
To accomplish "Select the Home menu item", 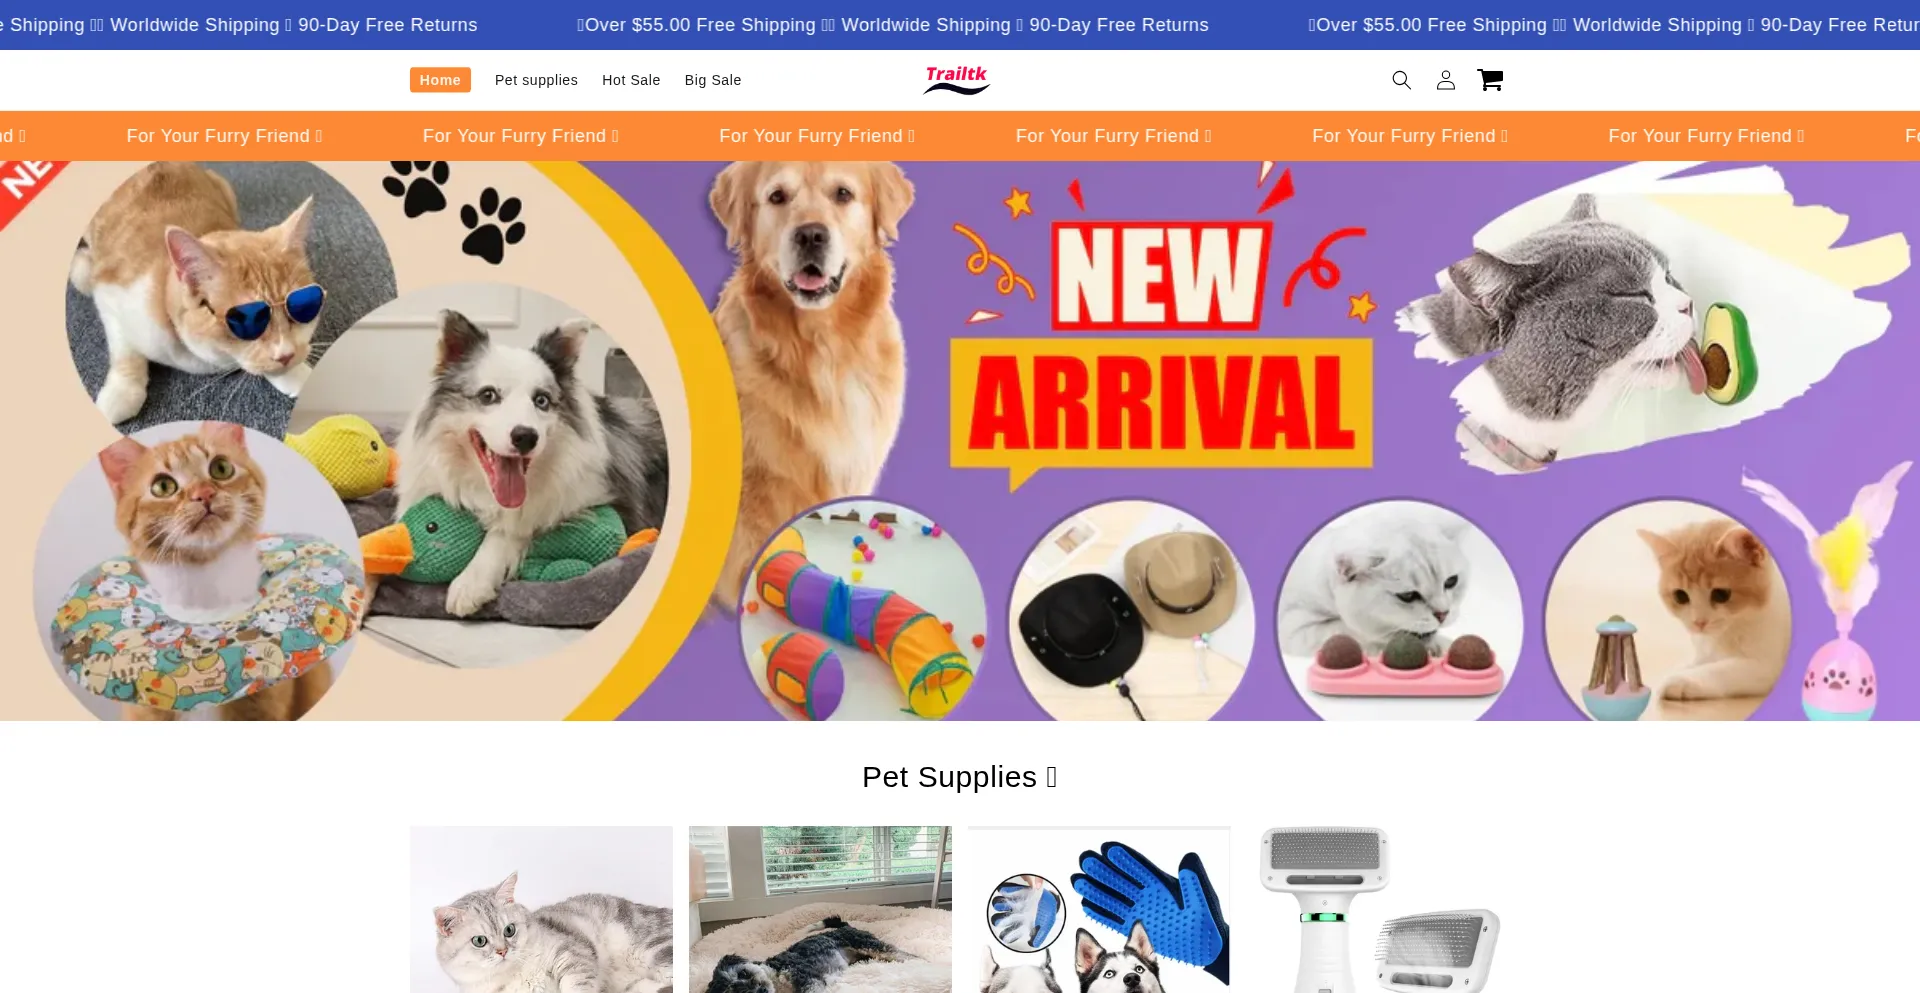I will [x=440, y=80].
